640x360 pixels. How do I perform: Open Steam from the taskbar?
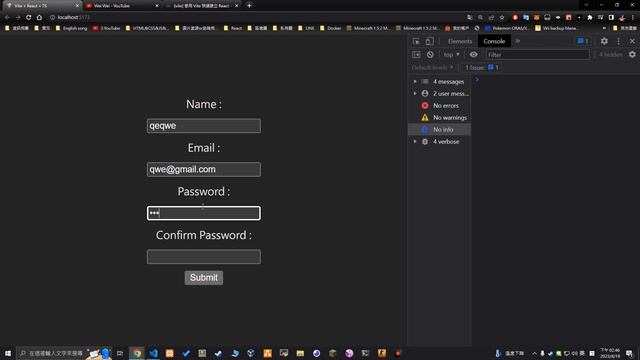(x=218, y=353)
